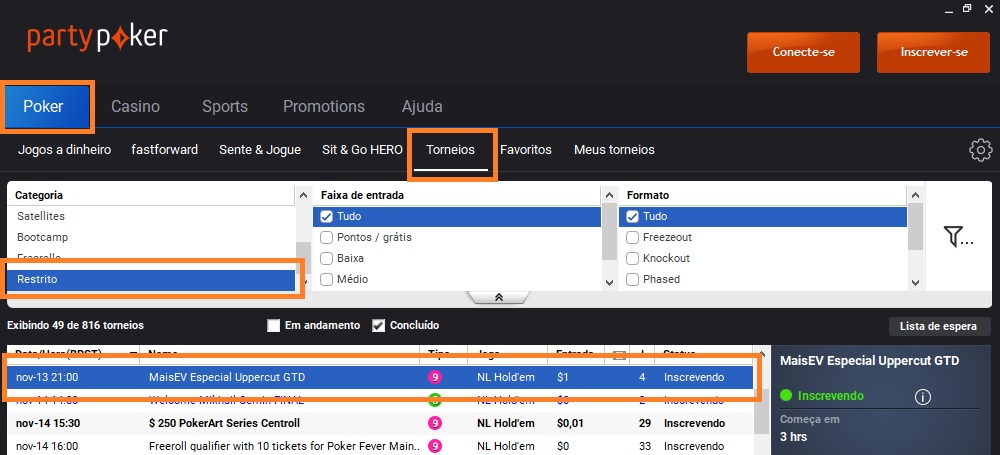Select the $ 250 PokerArt Series Centroll row
1000x455 pixels.
tap(380, 423)
